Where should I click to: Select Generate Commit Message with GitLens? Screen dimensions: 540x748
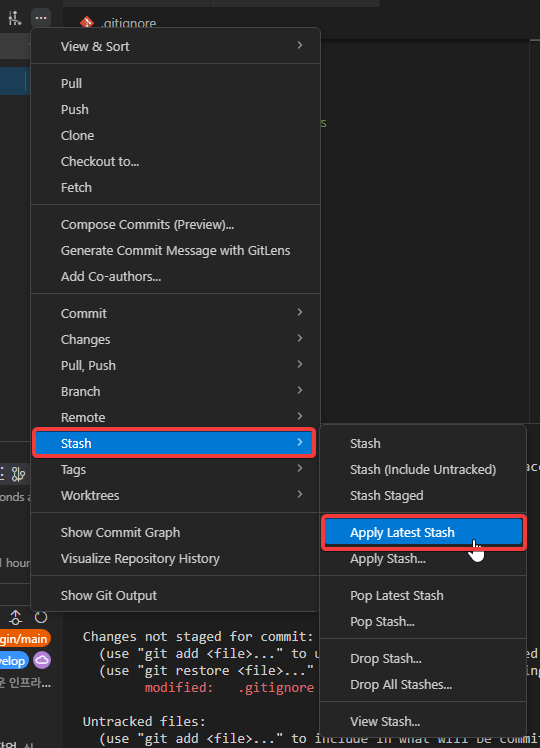click(175, 250)
